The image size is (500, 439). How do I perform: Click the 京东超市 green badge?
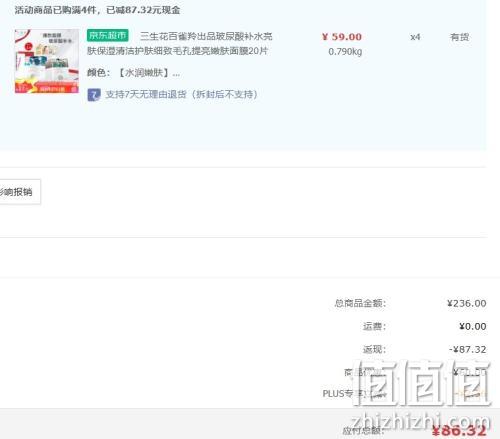tap(108, 35)
